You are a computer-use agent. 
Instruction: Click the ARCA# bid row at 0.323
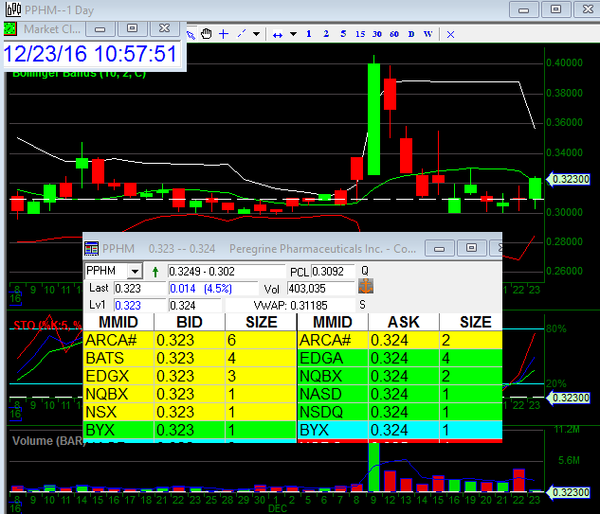(190, 340)
